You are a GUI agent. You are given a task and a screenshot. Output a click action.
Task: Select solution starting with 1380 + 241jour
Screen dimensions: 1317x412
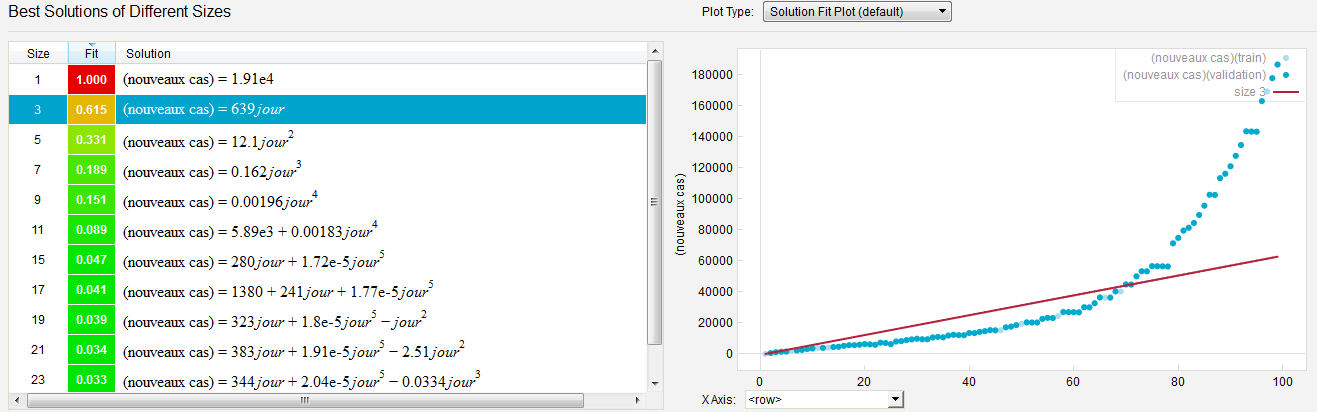pos(328,290)
